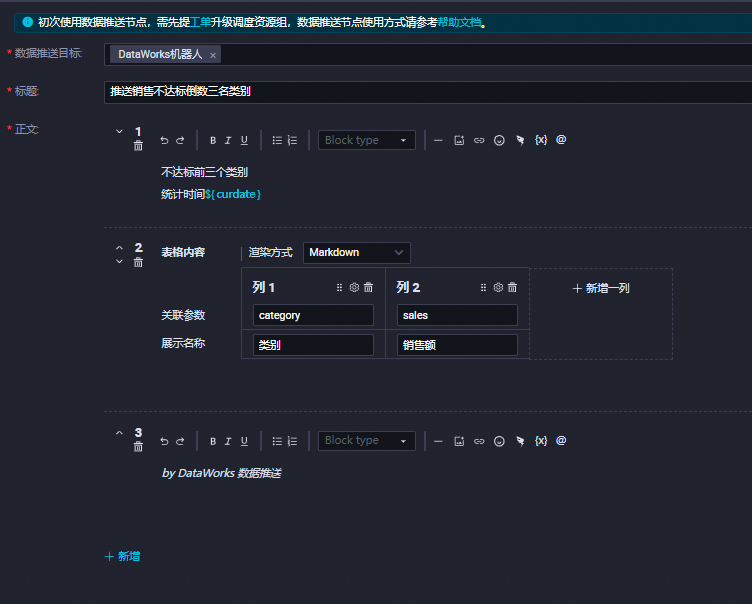Screen dimensions: 752x604
Task: Open settings gear for column 列 1
Action: pos(354,287)
